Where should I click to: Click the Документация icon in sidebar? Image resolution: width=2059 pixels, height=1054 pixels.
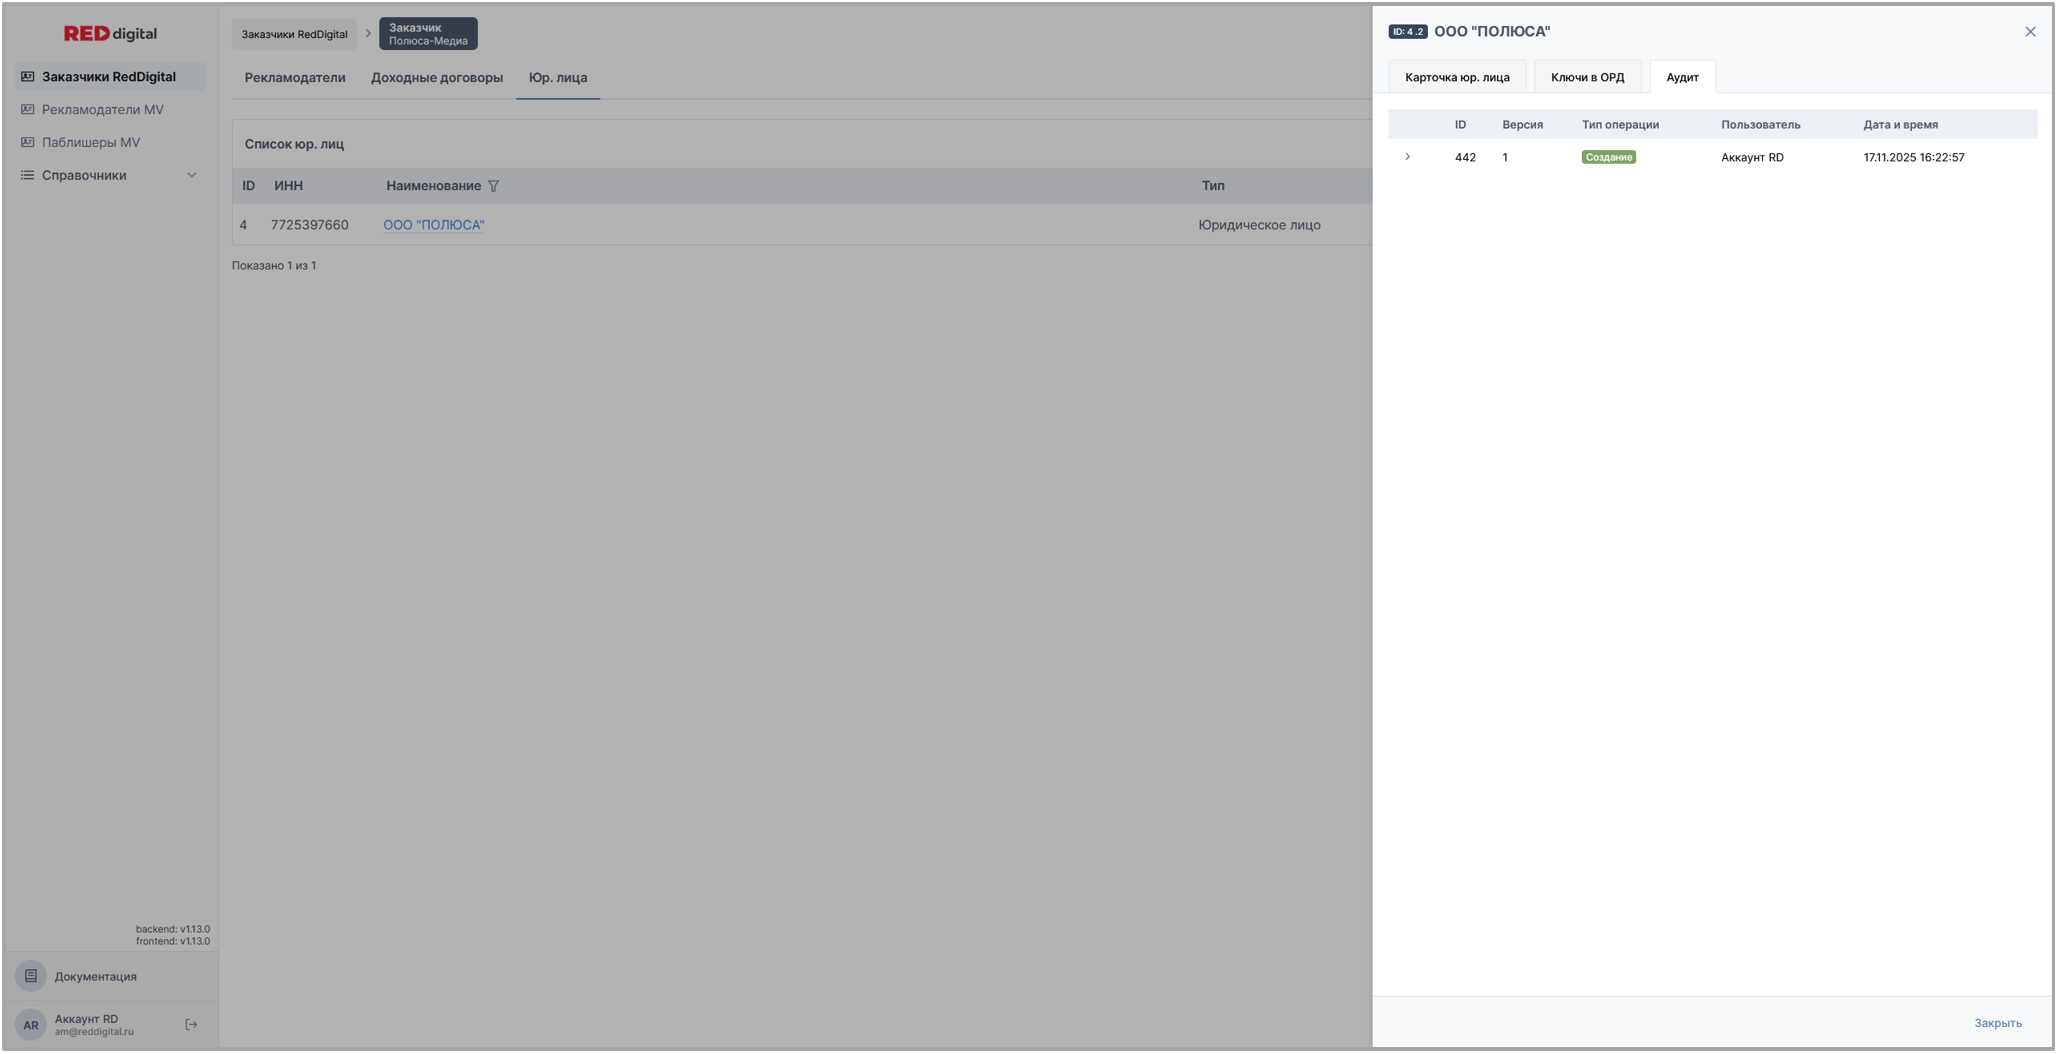(x=31, y=976)
